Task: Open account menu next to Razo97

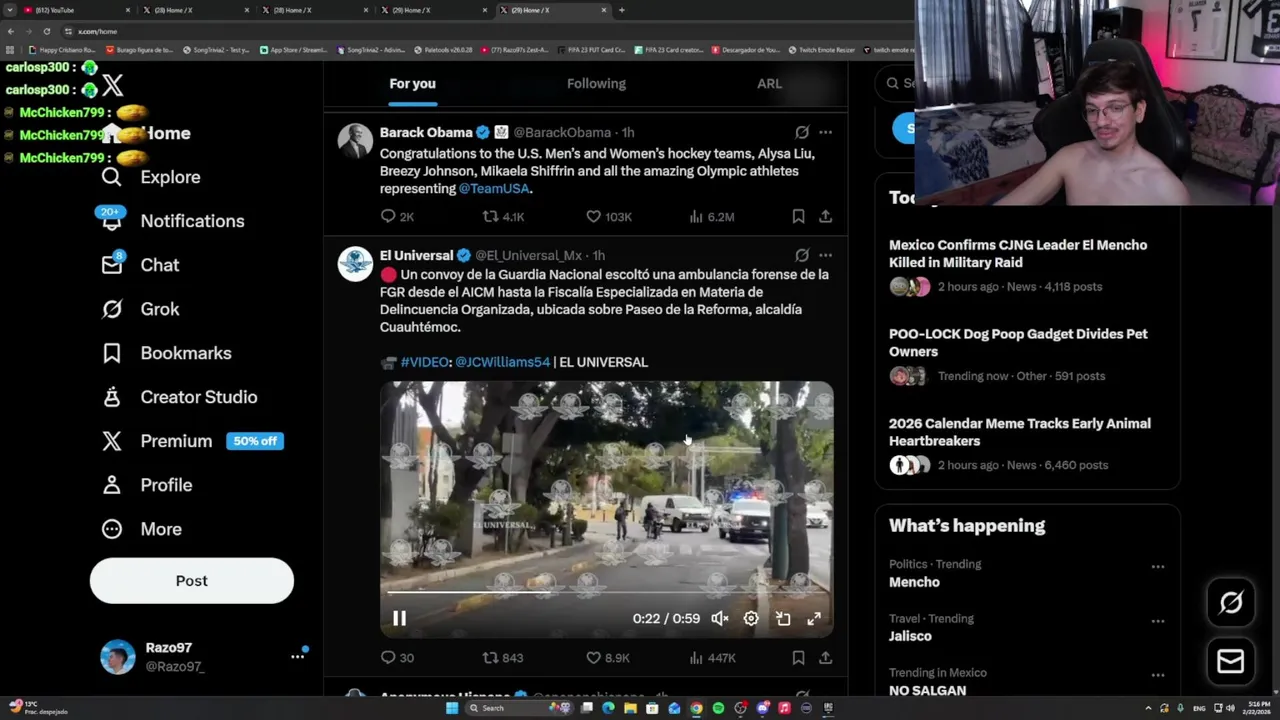Action: 297,656
